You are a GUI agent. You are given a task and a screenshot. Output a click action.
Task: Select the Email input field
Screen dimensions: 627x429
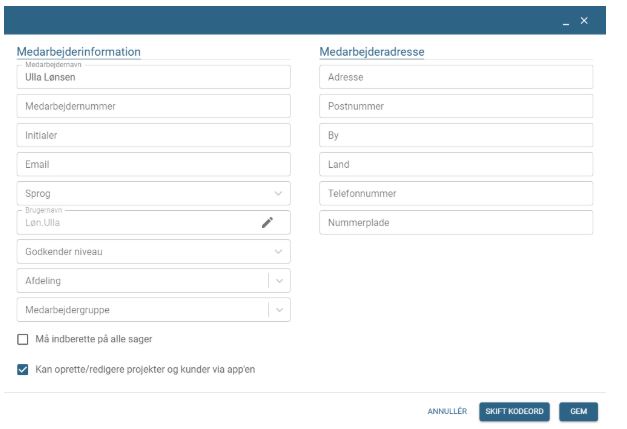[x=153, y=164]
